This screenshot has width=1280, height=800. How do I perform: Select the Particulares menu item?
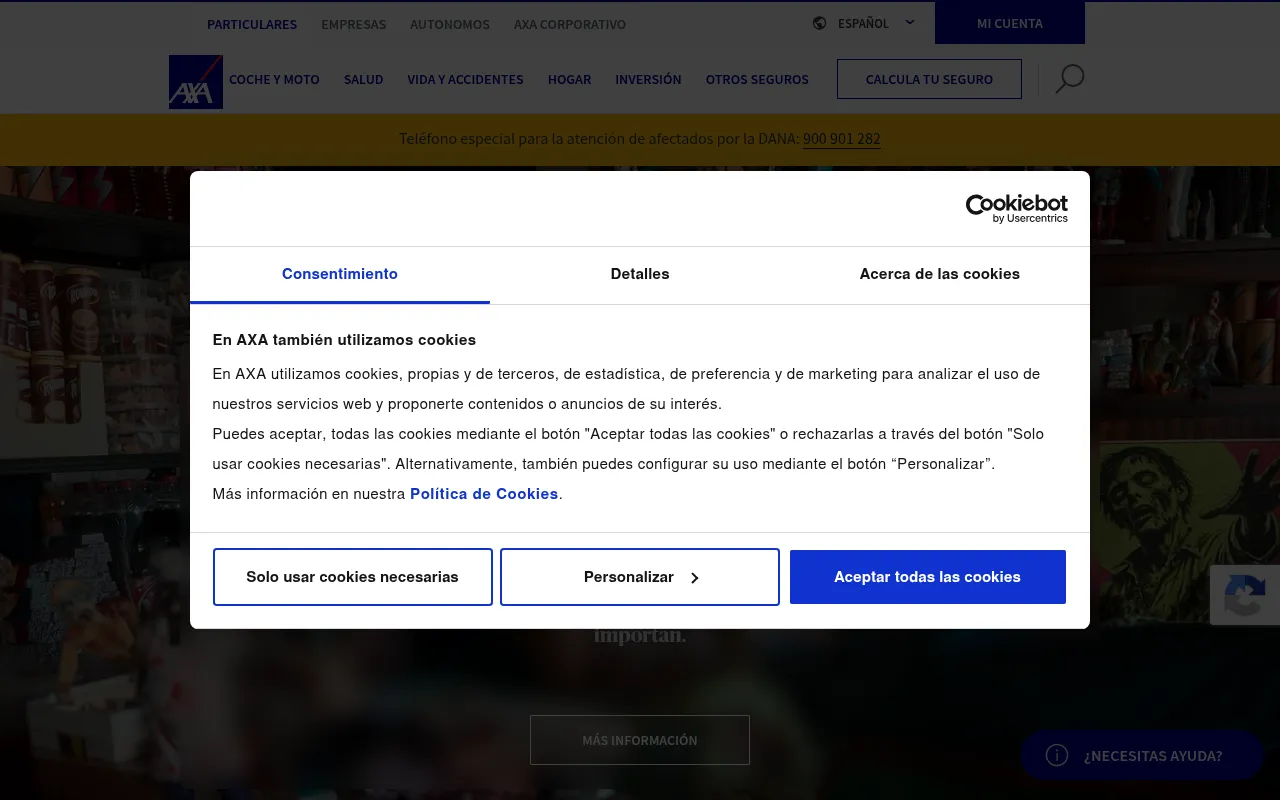point(252,24)
